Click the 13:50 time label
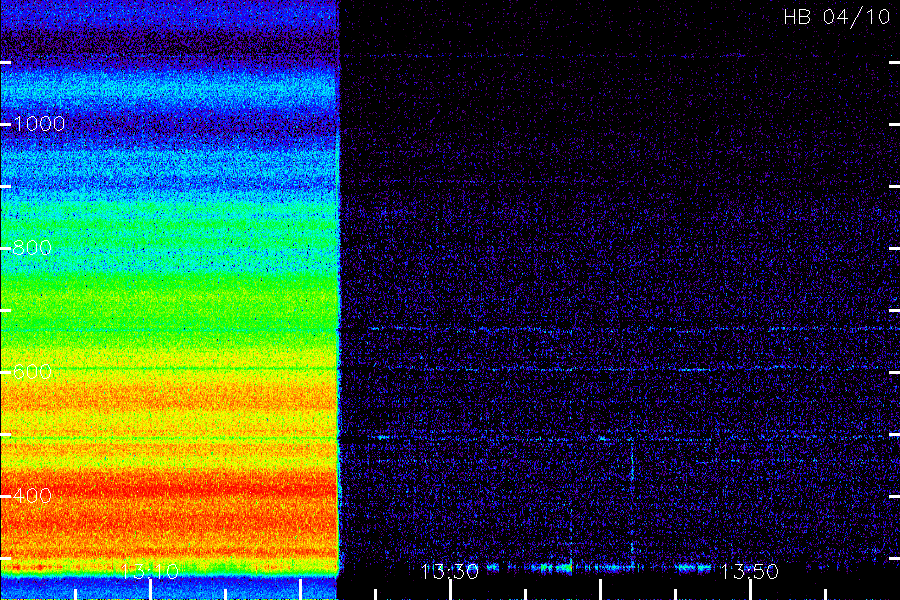The width and height of the screenshot is (900, 600). point(749,571)
